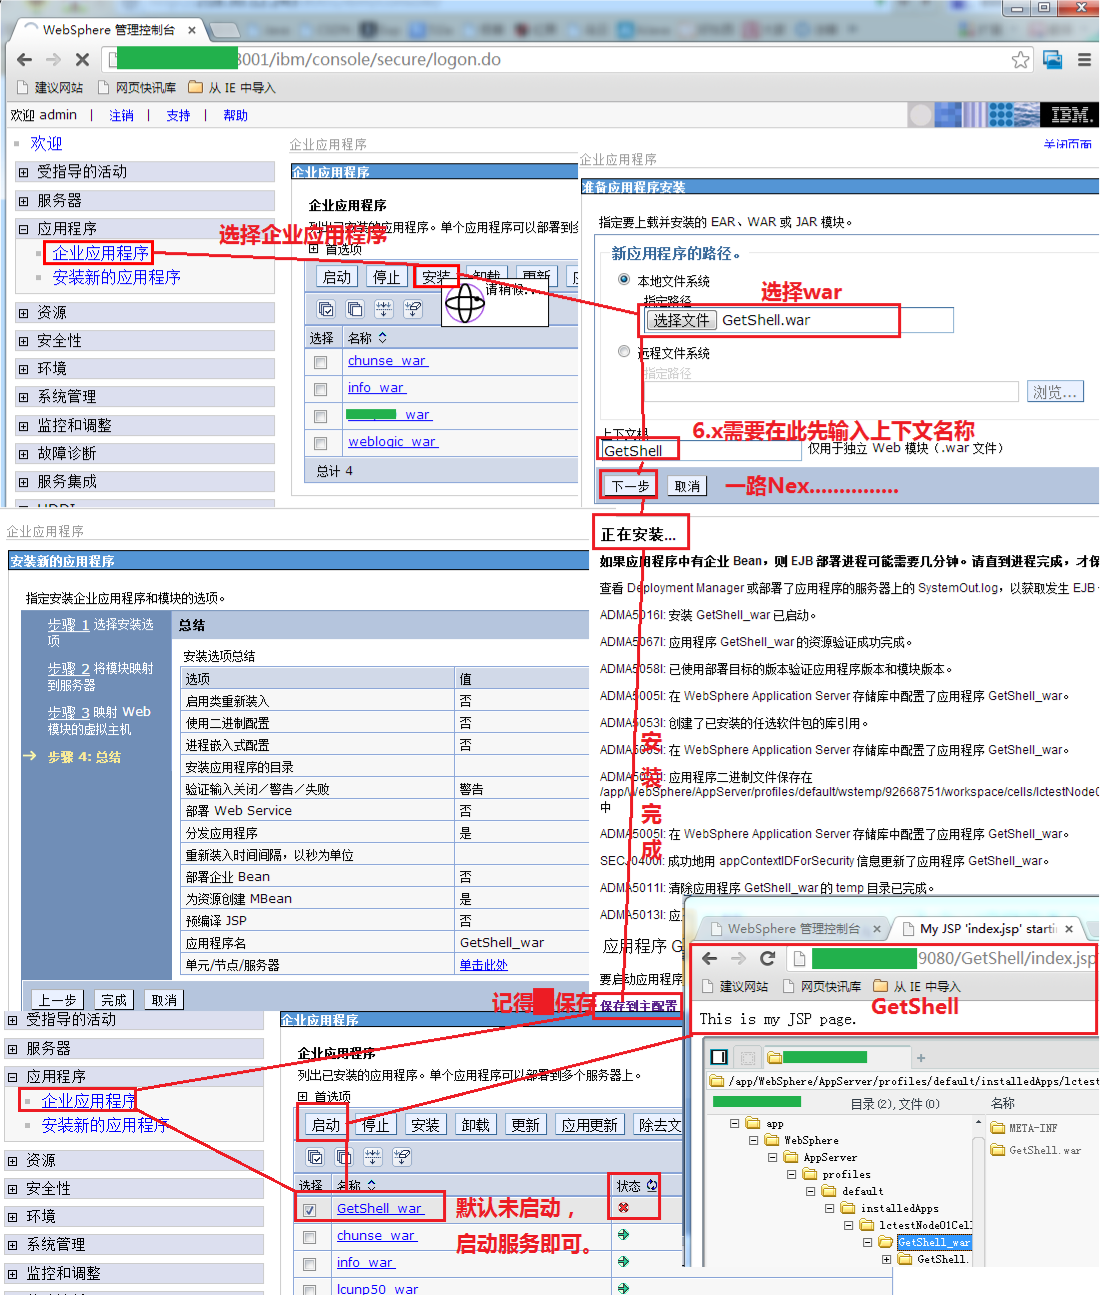Click the screen-cast icon beside the star

click(1053, 60)
